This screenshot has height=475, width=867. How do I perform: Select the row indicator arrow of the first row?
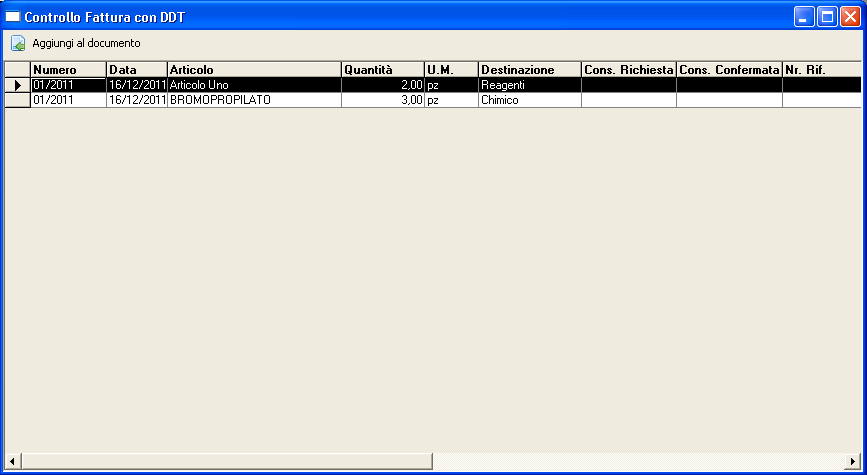click(x=17, y=85)
